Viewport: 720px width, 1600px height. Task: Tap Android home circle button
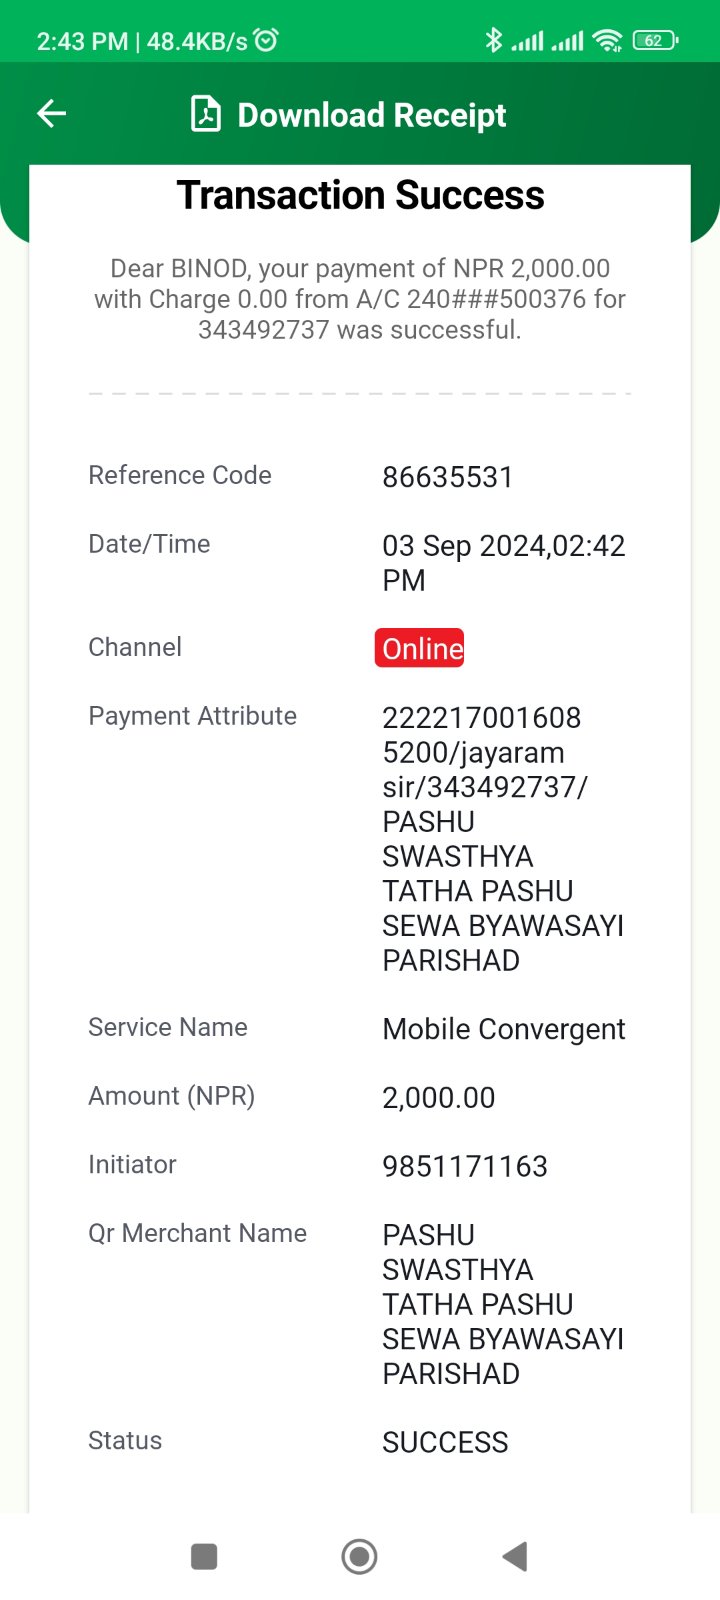click(x=359, y=1556)
